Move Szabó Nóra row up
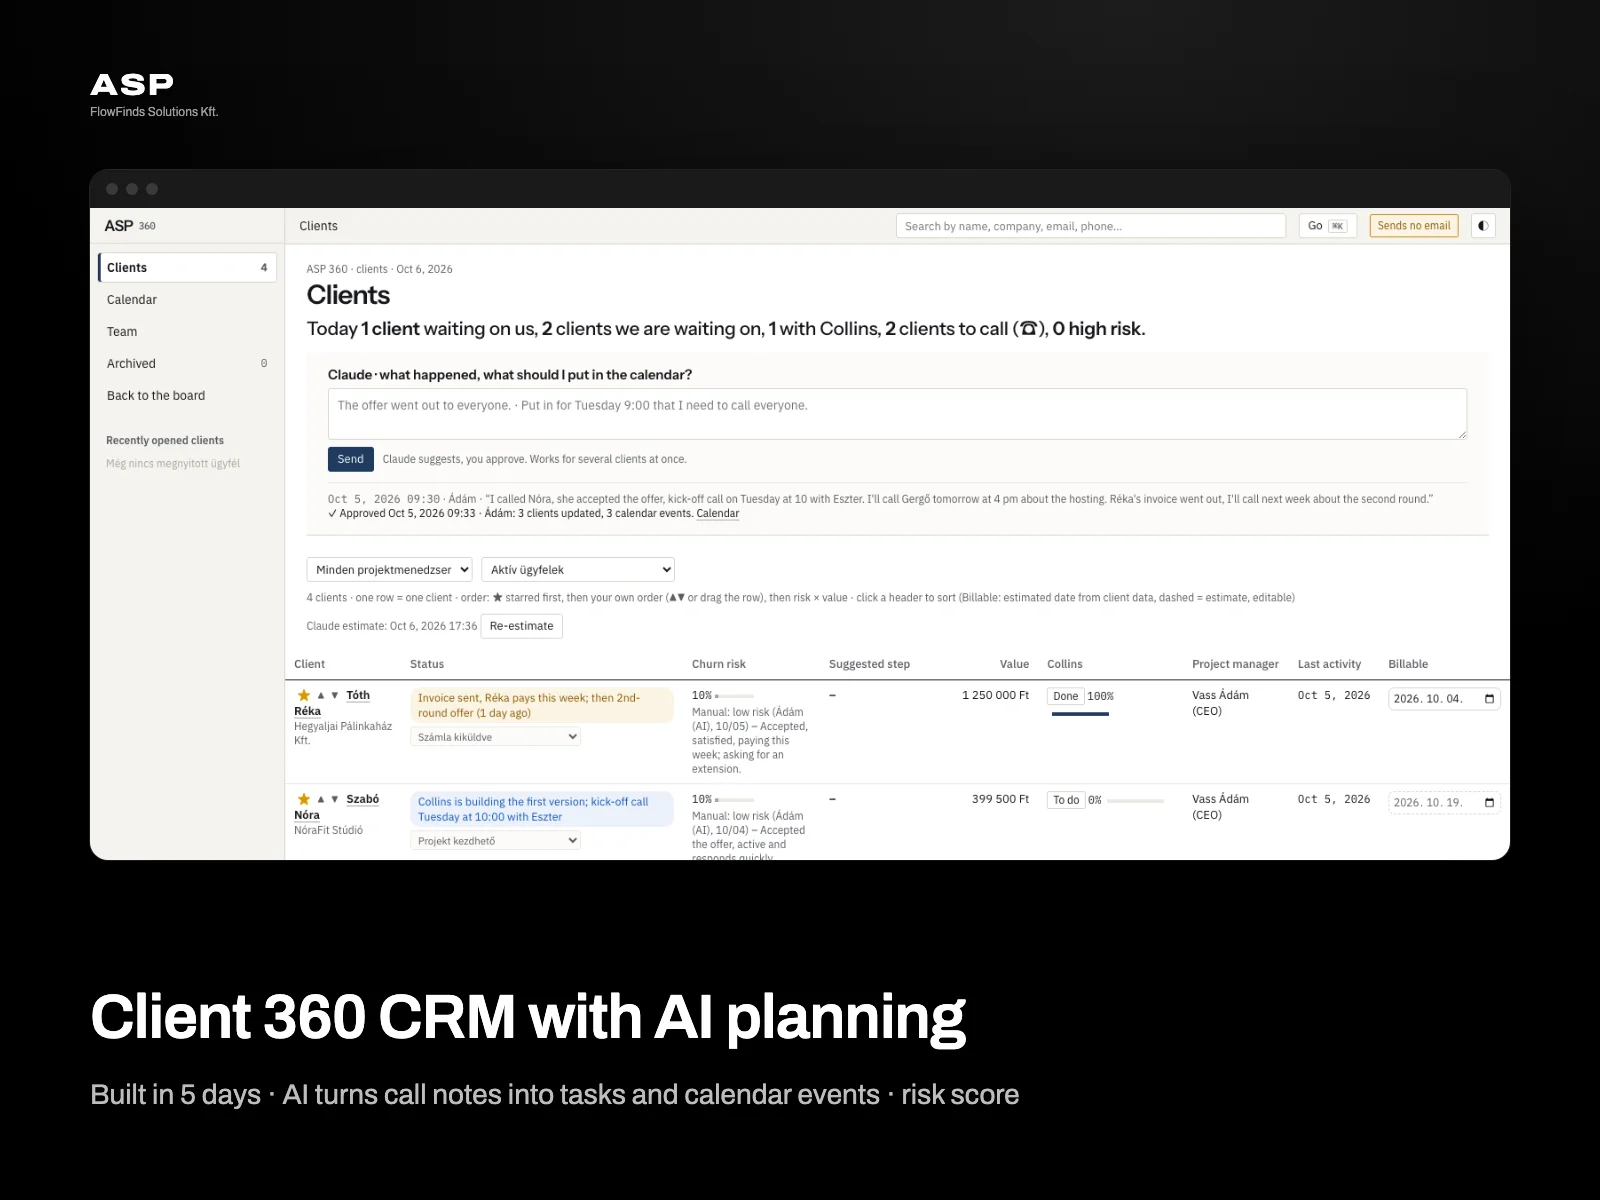 click(x=321, y=799)
